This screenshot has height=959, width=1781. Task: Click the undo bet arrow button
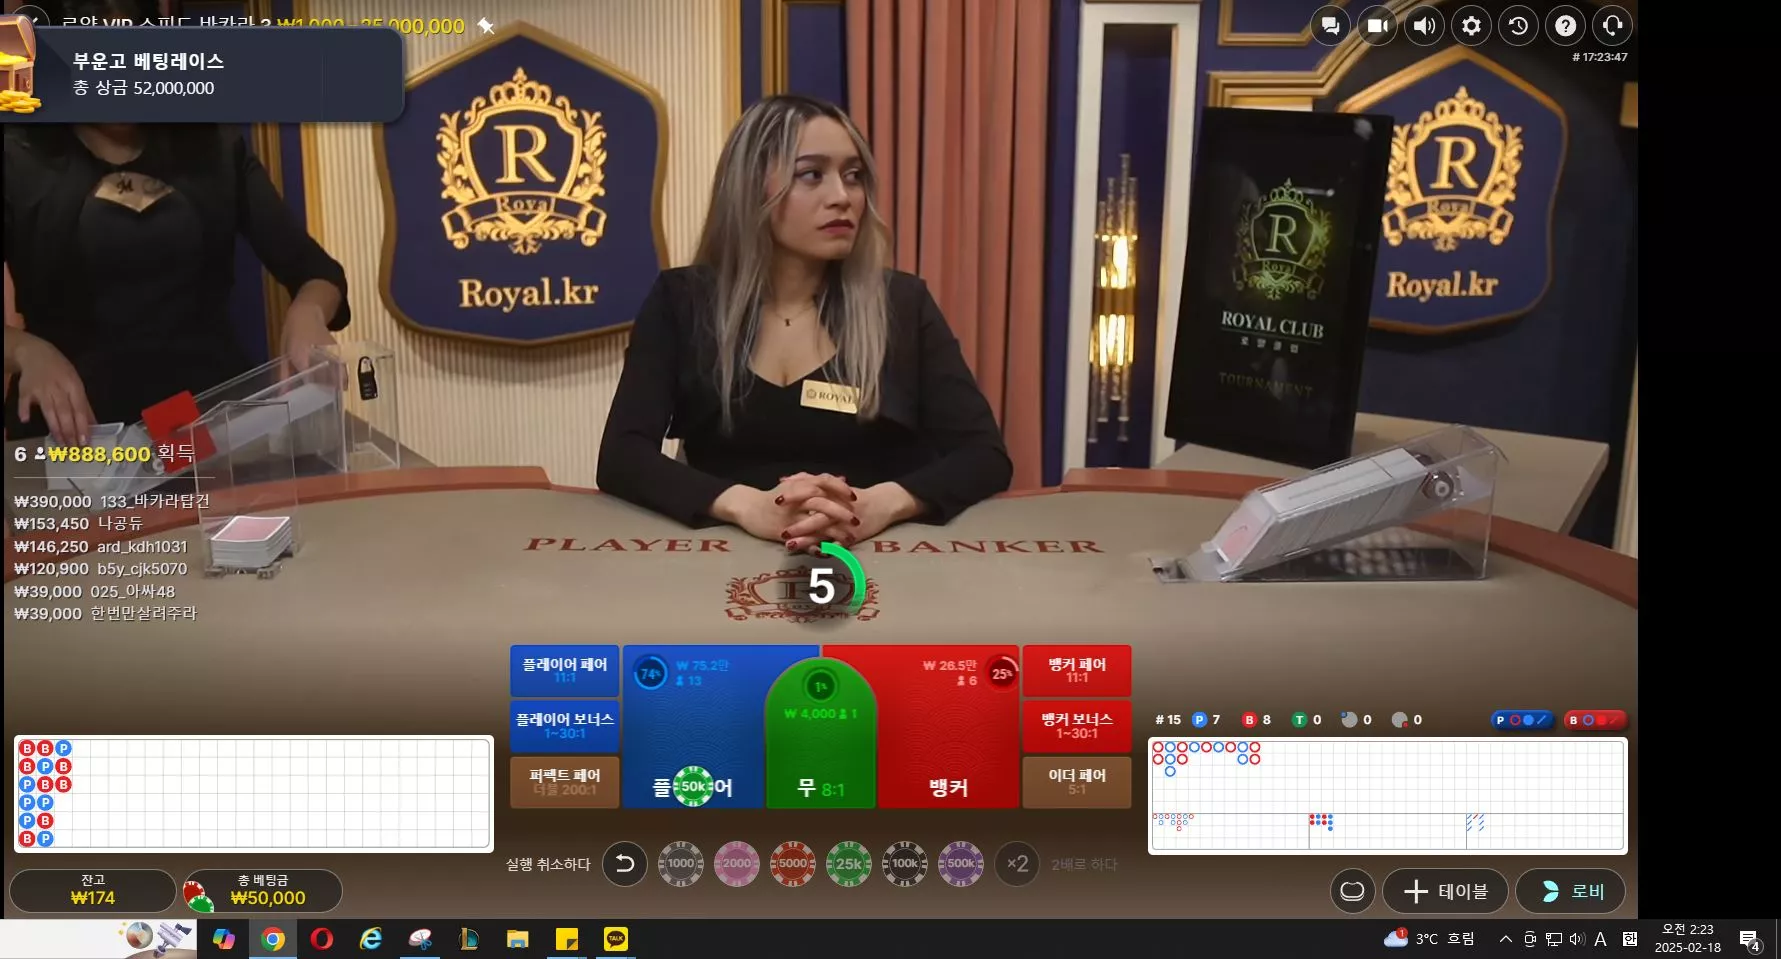pyautogui.click(x=625, y=864)
